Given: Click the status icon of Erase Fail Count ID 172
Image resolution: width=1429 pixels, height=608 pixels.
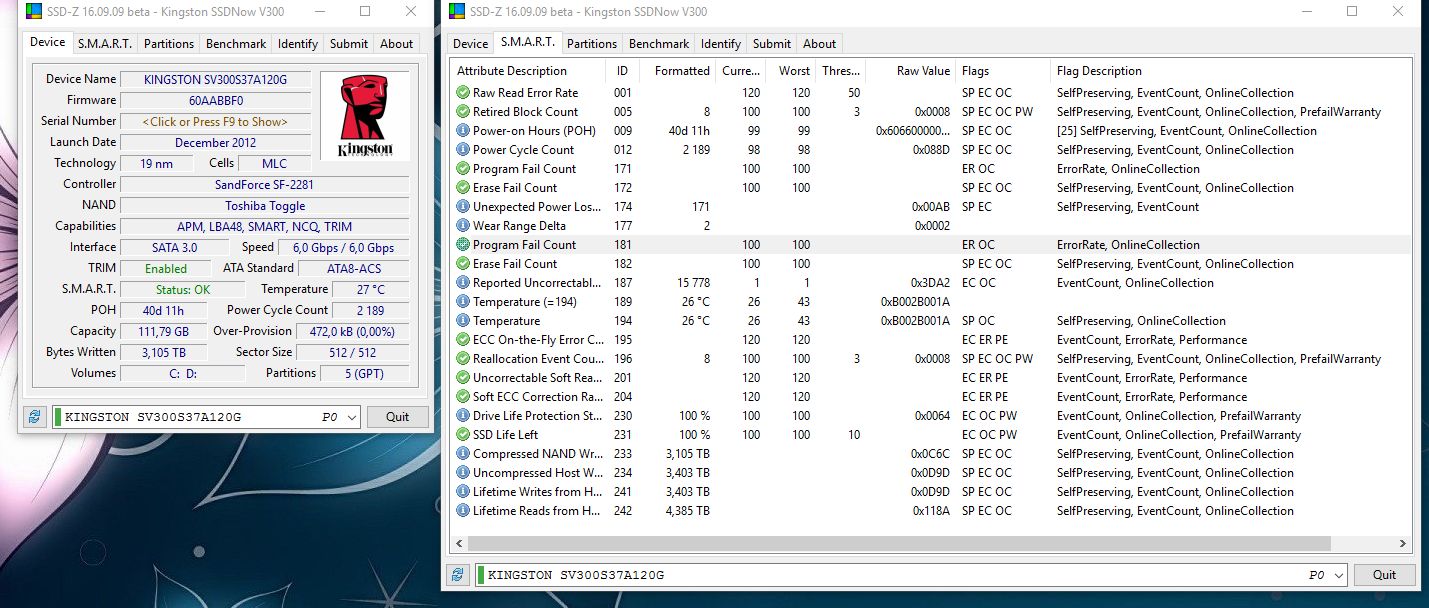Looking at the screenshot, I should coord(463,188).
